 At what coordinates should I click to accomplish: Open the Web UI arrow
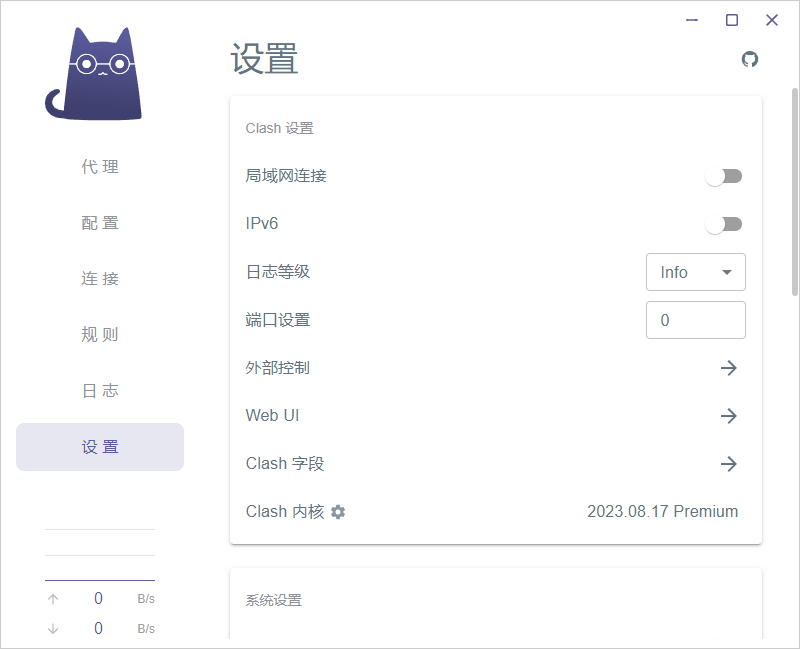(729, 416)
